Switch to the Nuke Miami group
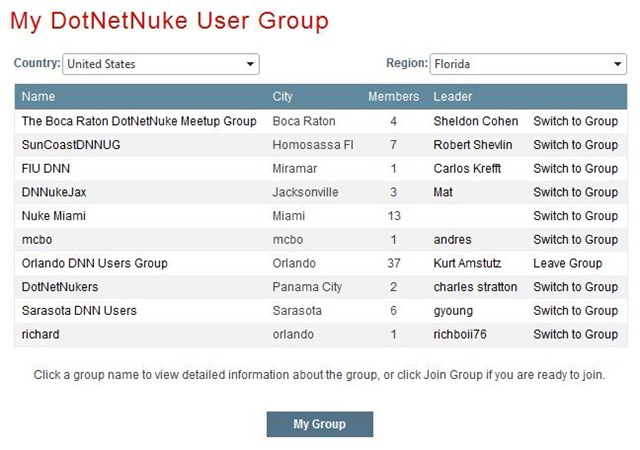This screenshot has width=640, height=450. click(x=576, y=216)
